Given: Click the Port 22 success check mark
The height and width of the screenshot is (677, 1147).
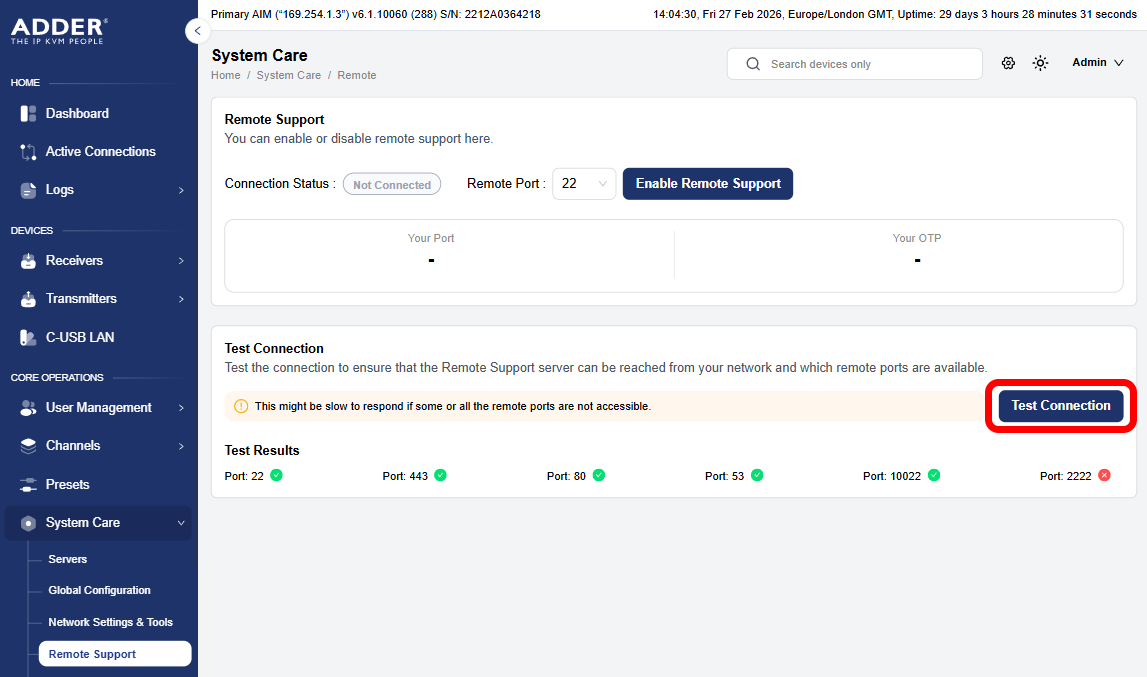Looking at the screenshot, I should coord(277,475).
